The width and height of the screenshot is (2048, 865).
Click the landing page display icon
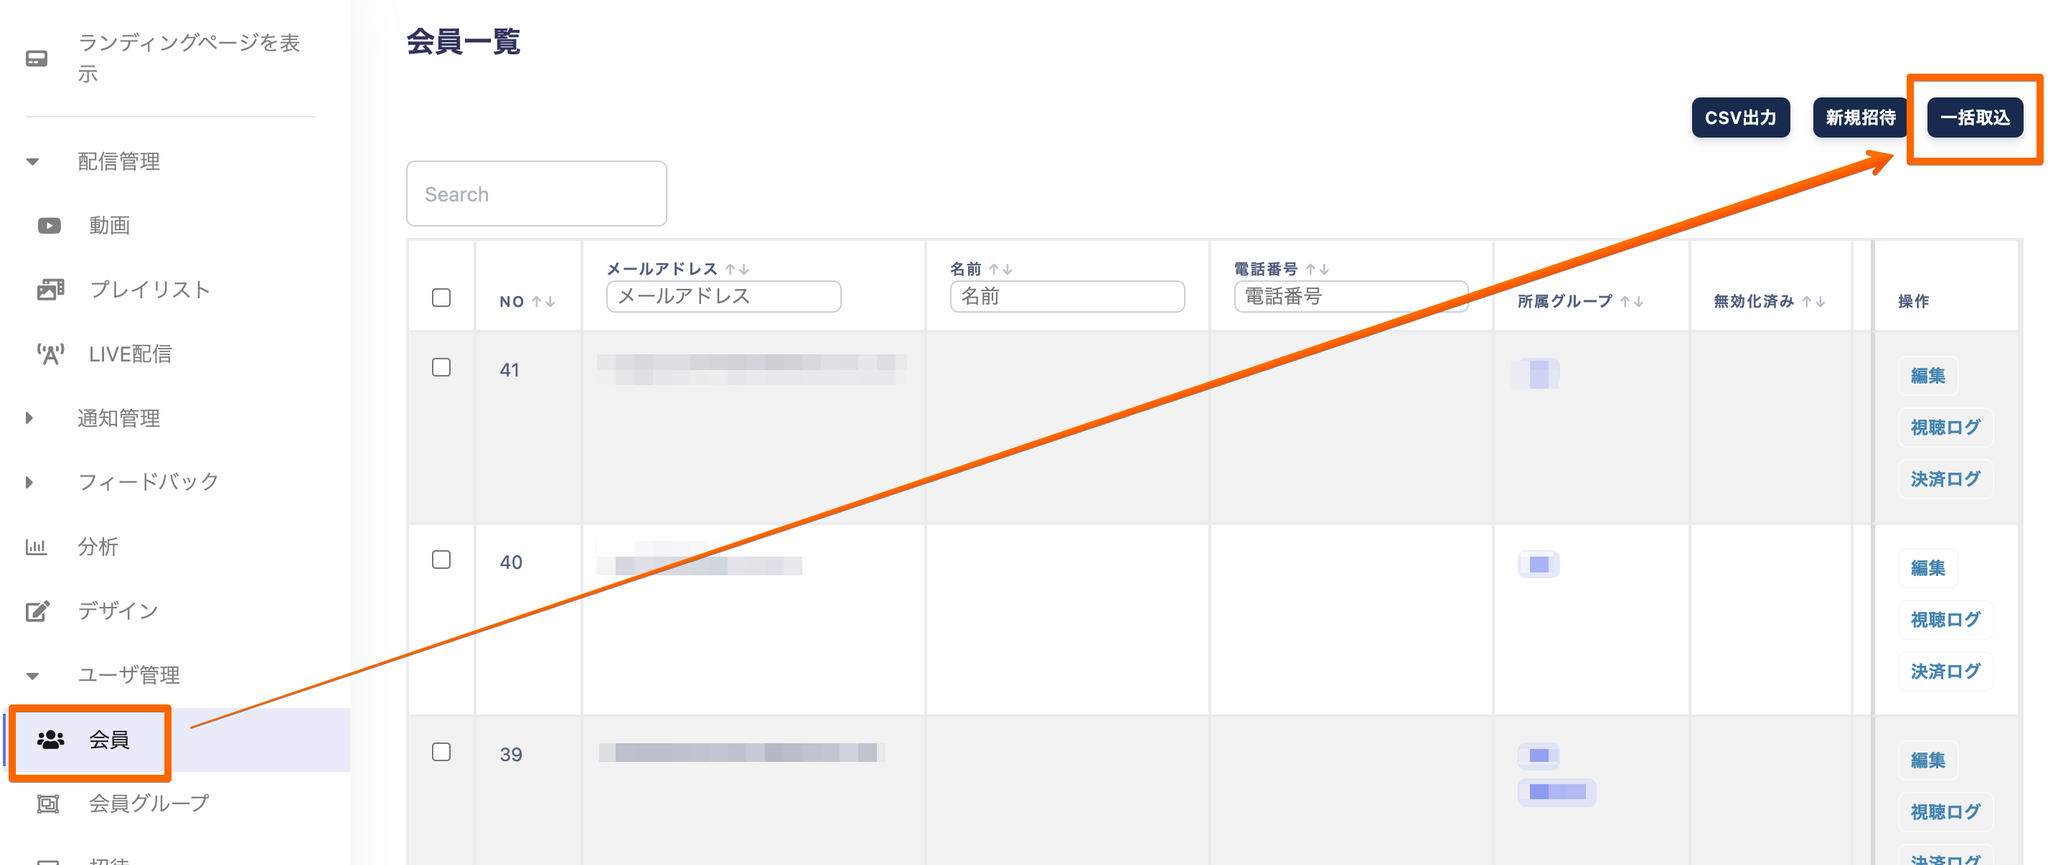pos(37,58)
